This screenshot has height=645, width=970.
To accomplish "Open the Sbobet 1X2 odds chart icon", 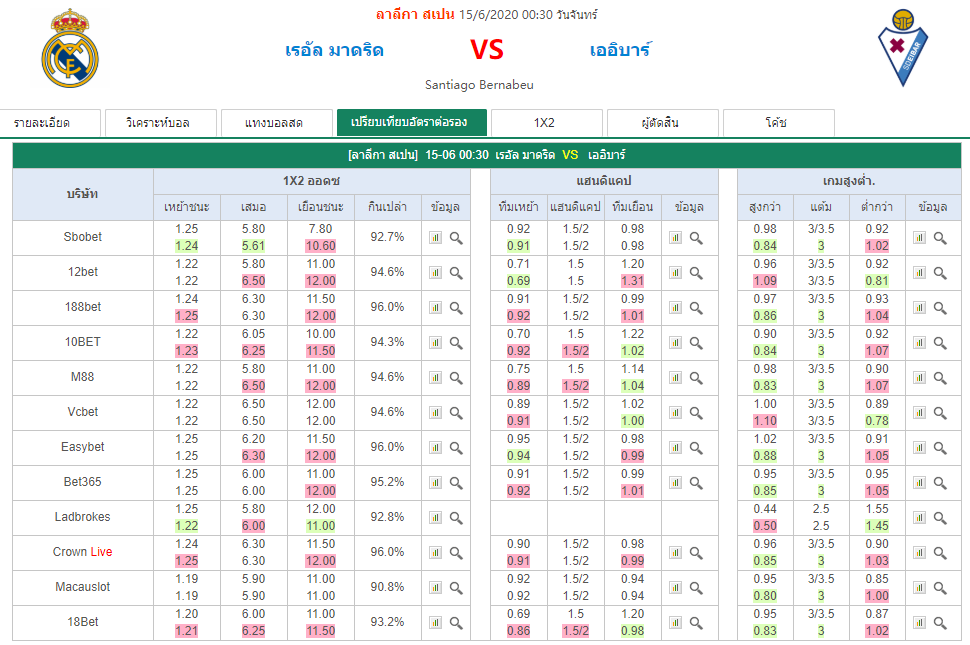I will point(436,237).
